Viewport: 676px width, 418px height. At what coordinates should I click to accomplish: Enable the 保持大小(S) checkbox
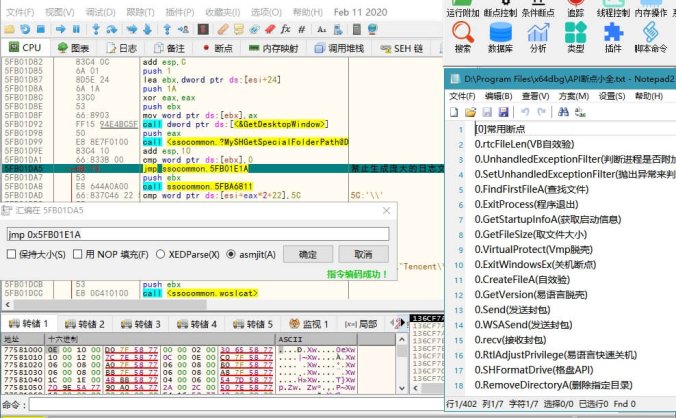point(12,254)
